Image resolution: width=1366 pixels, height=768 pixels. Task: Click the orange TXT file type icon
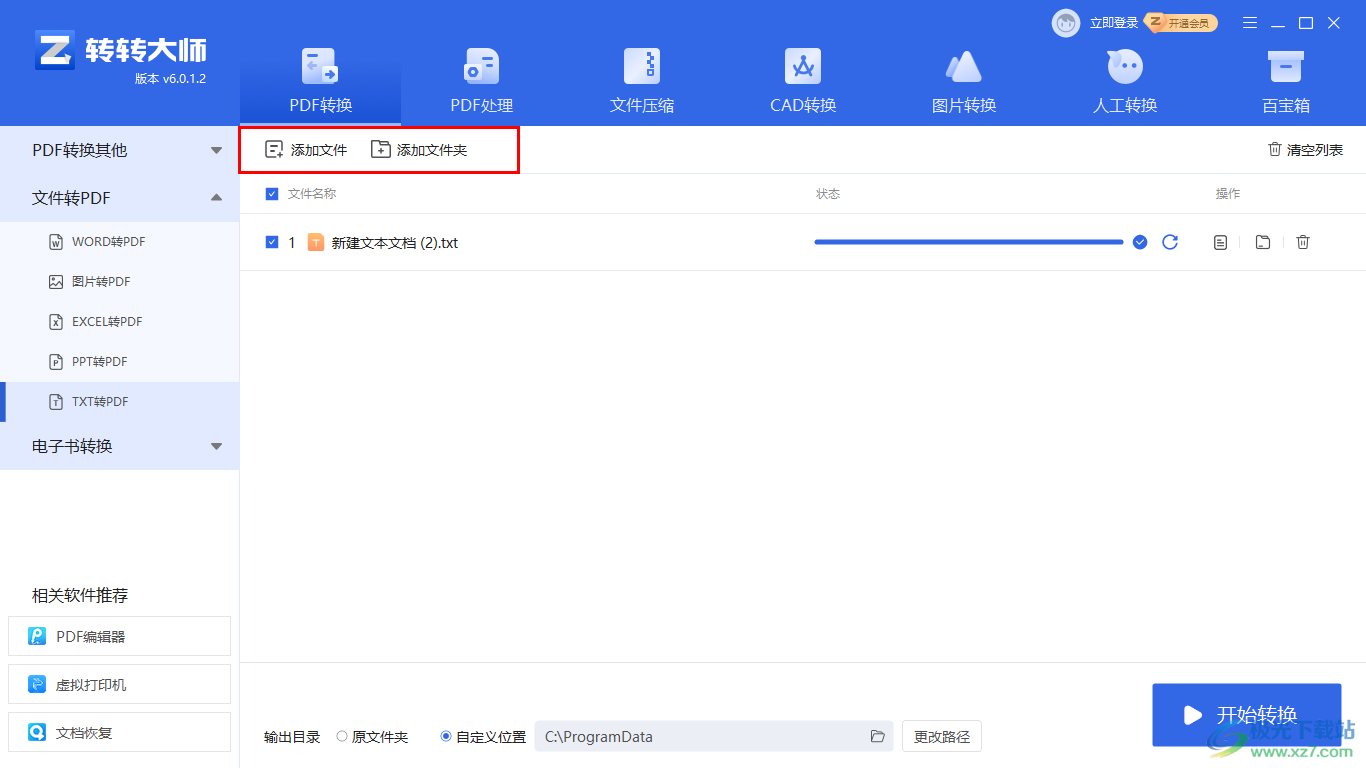pos(316,242)
